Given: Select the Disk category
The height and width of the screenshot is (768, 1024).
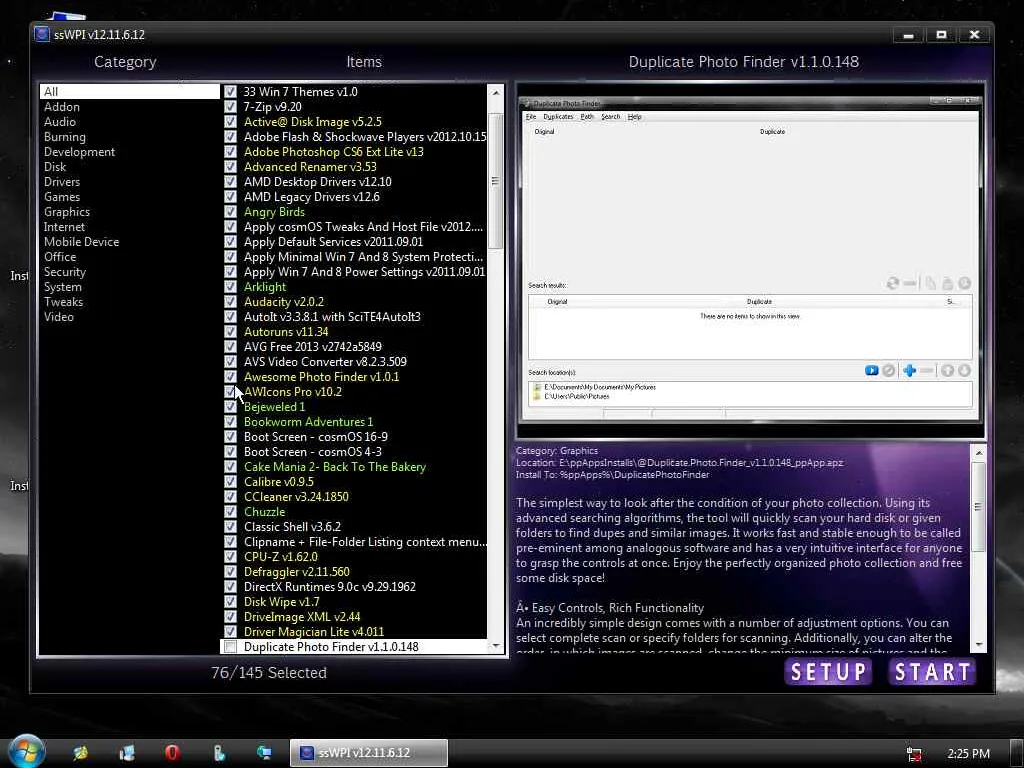Looking at the screenshot, I should point(55,167).
